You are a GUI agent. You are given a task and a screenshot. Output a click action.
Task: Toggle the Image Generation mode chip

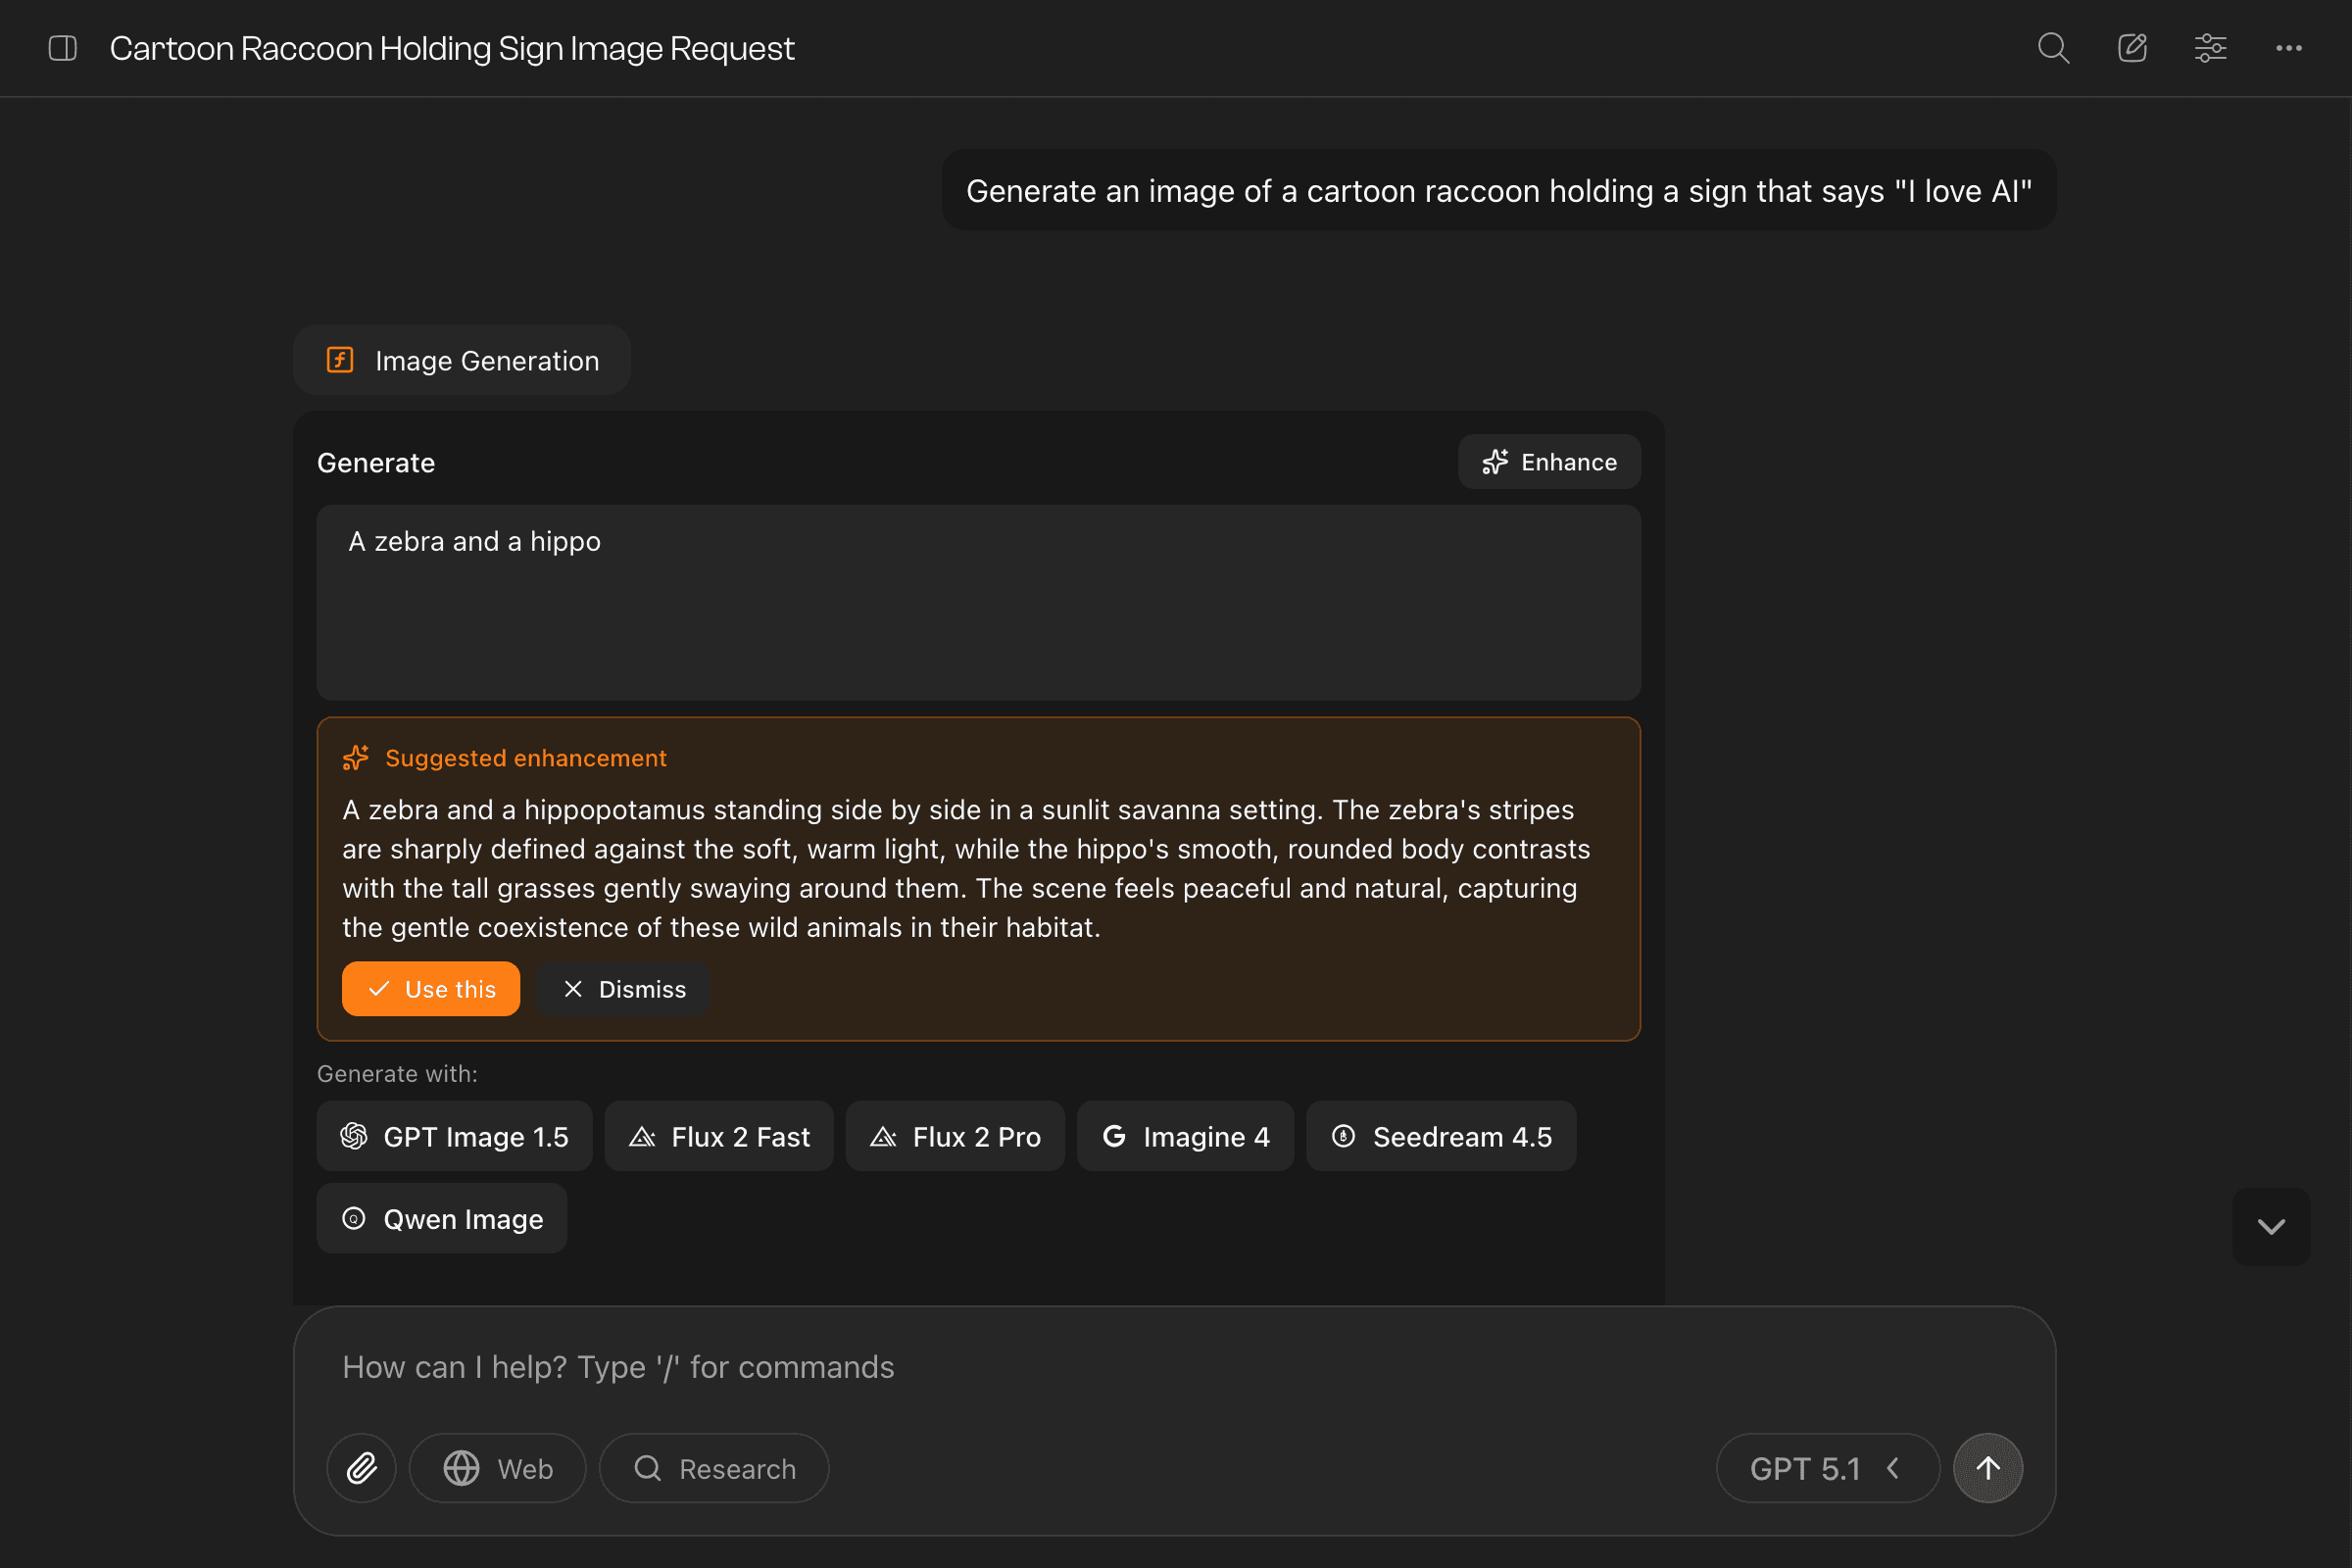(461, 360)
